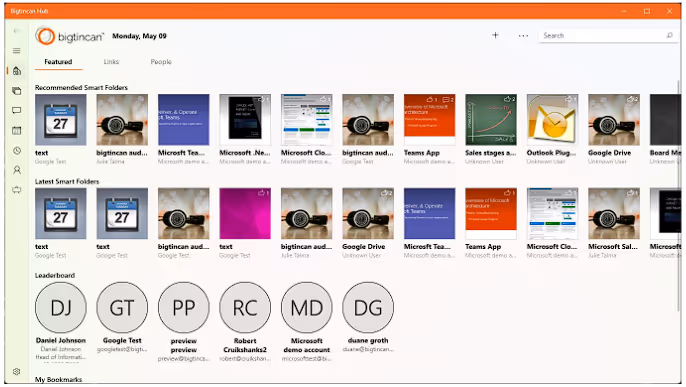Click the 'Leaderboard' heading
Screen dimensions: 686x387
click(x=55, y=275)
